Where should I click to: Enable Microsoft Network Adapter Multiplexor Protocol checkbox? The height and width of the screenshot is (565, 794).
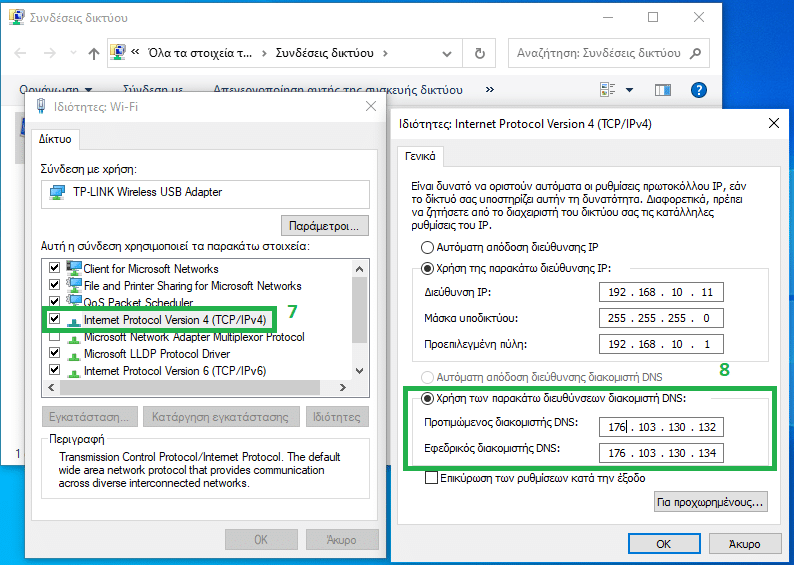[55, 336]
